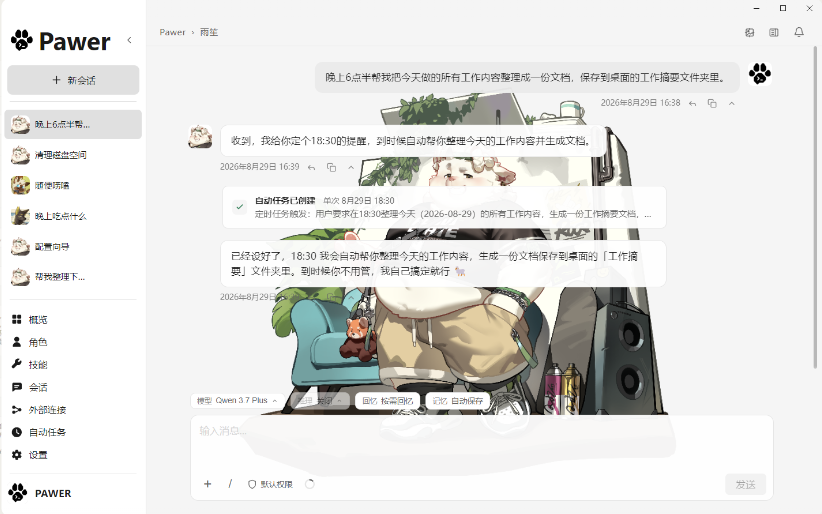Click the chat vertical scrollbar

(815, 207)
